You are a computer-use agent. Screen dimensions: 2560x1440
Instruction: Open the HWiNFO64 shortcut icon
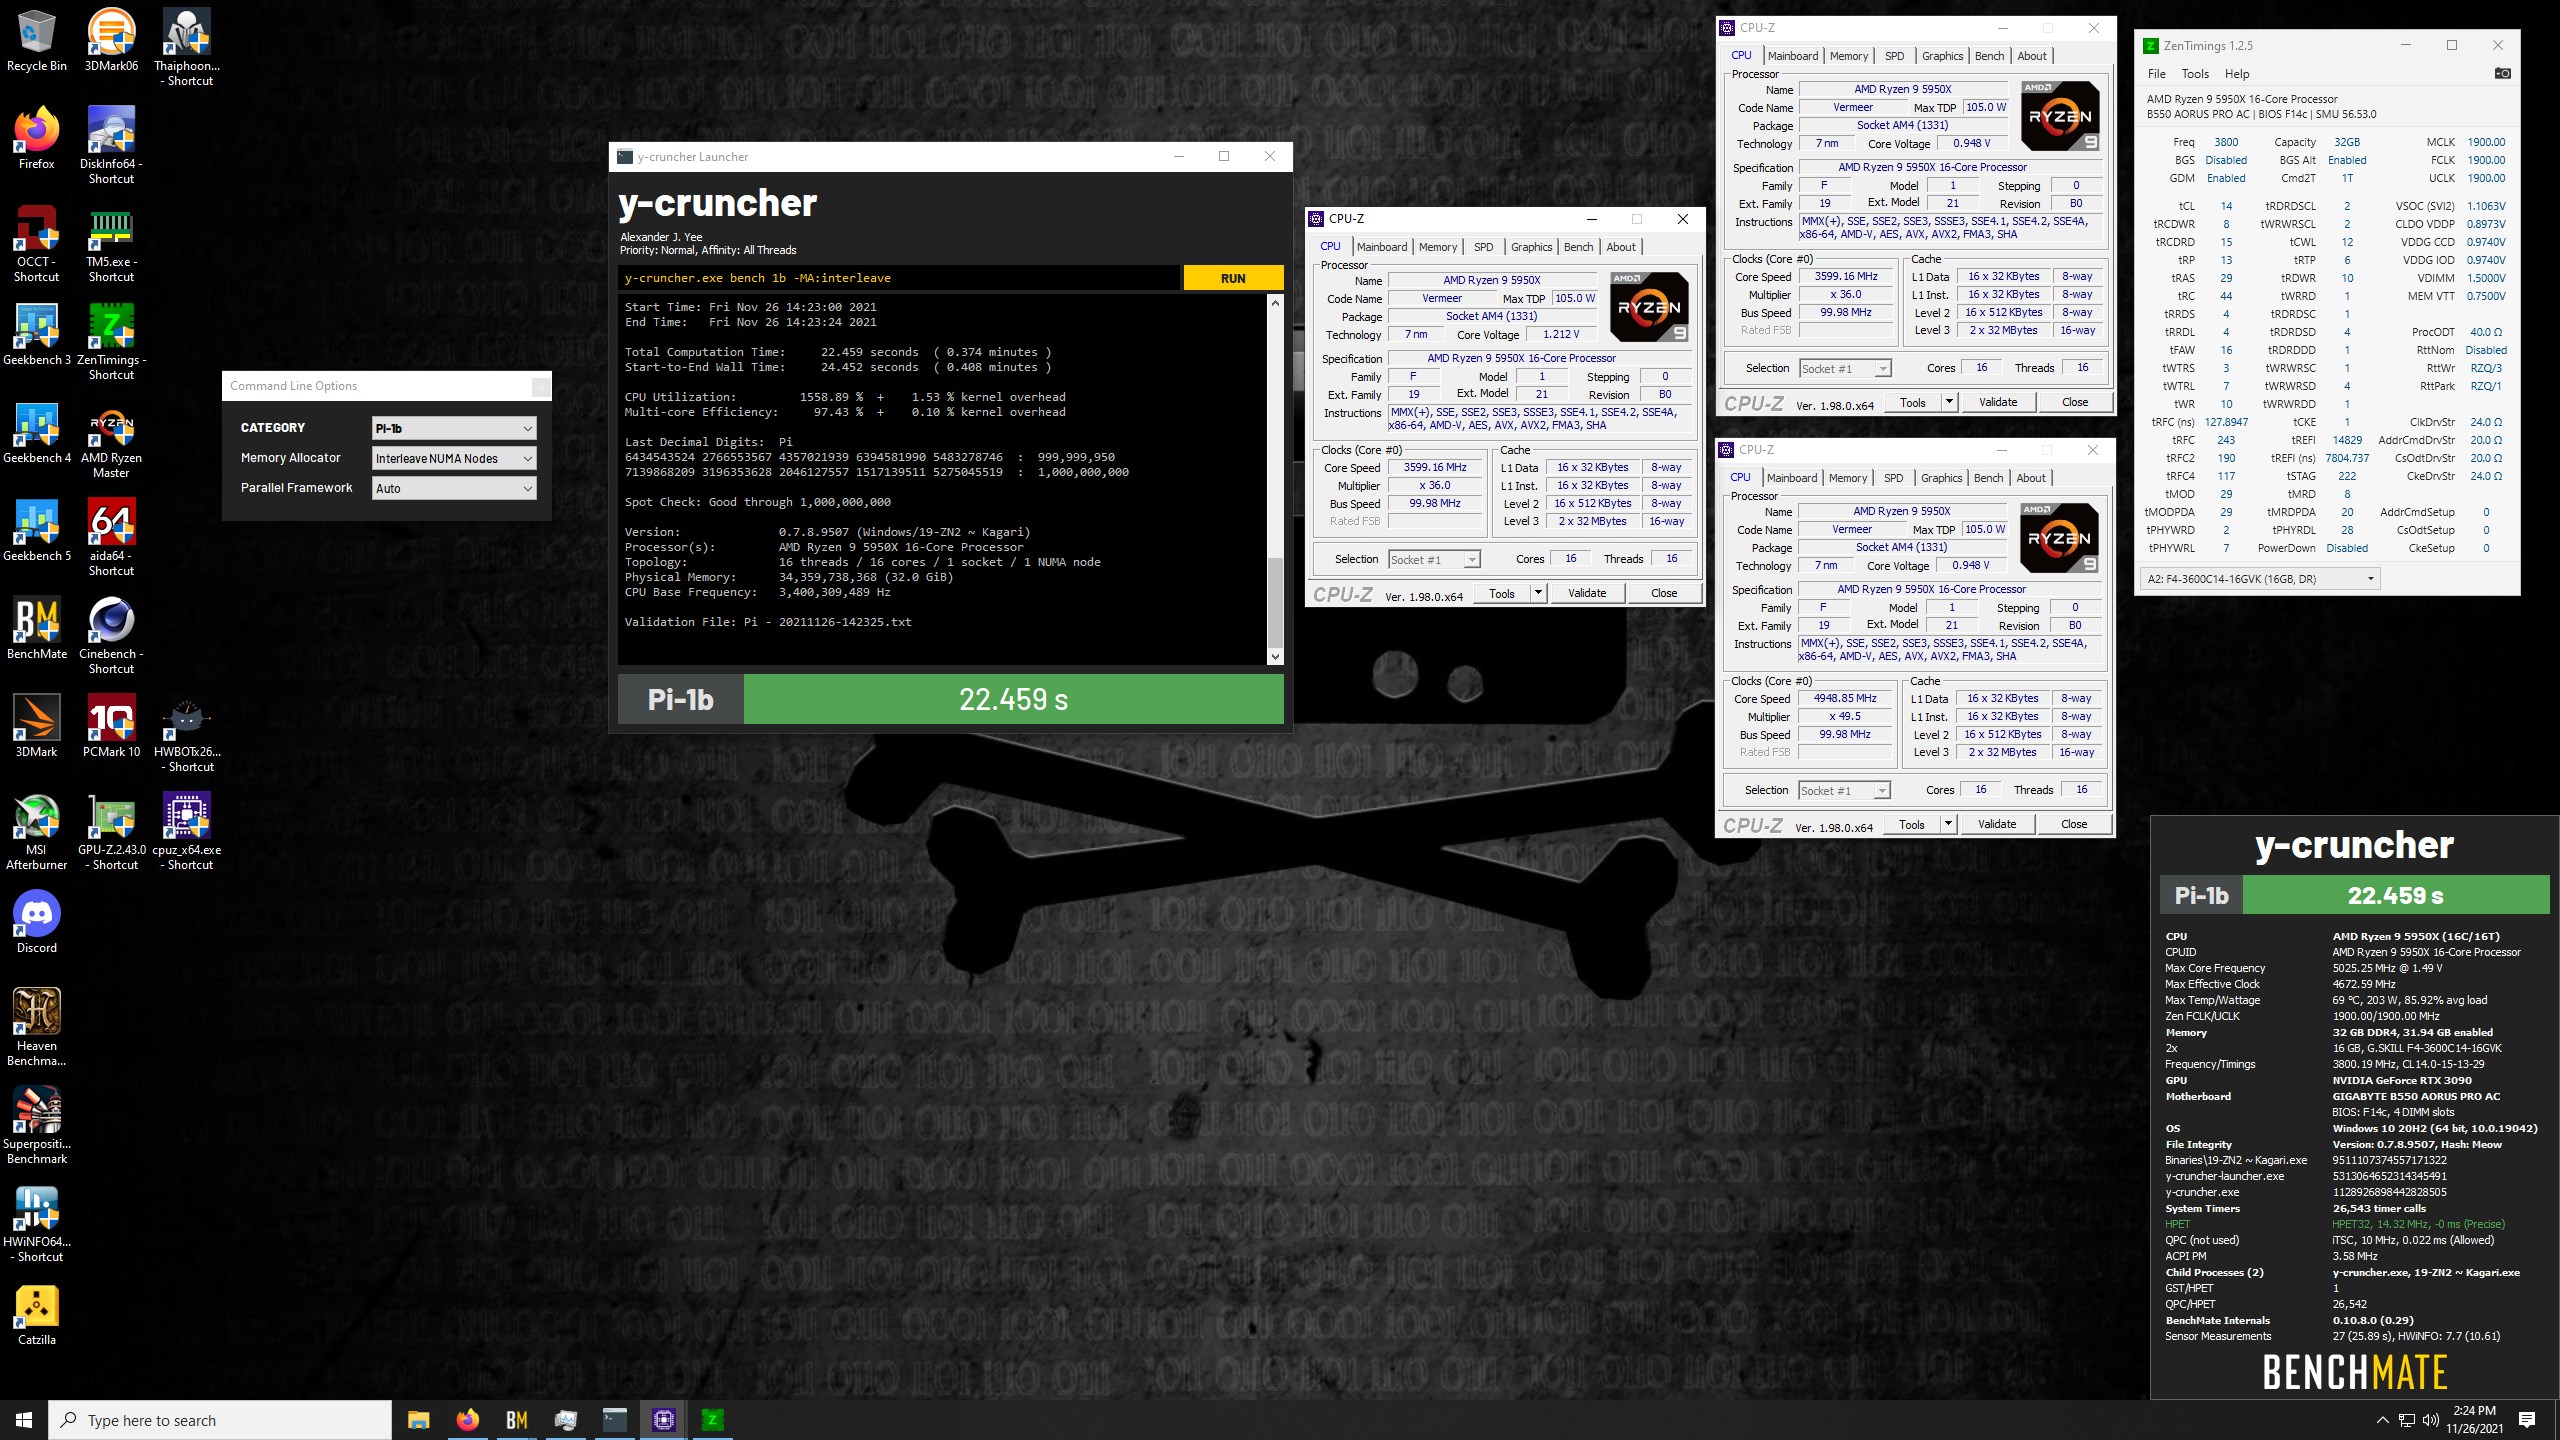click(37, 1223)
